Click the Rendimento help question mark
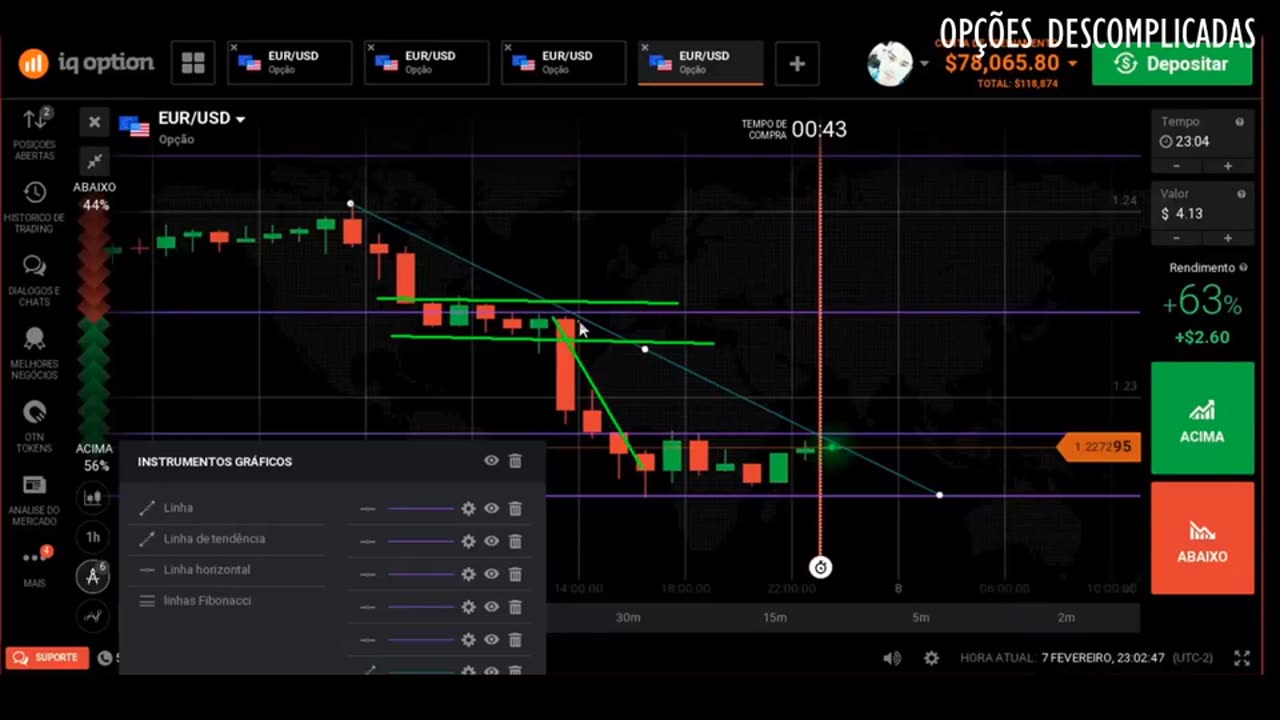Screen dimensions: 1280x720 pos(1243,268)
